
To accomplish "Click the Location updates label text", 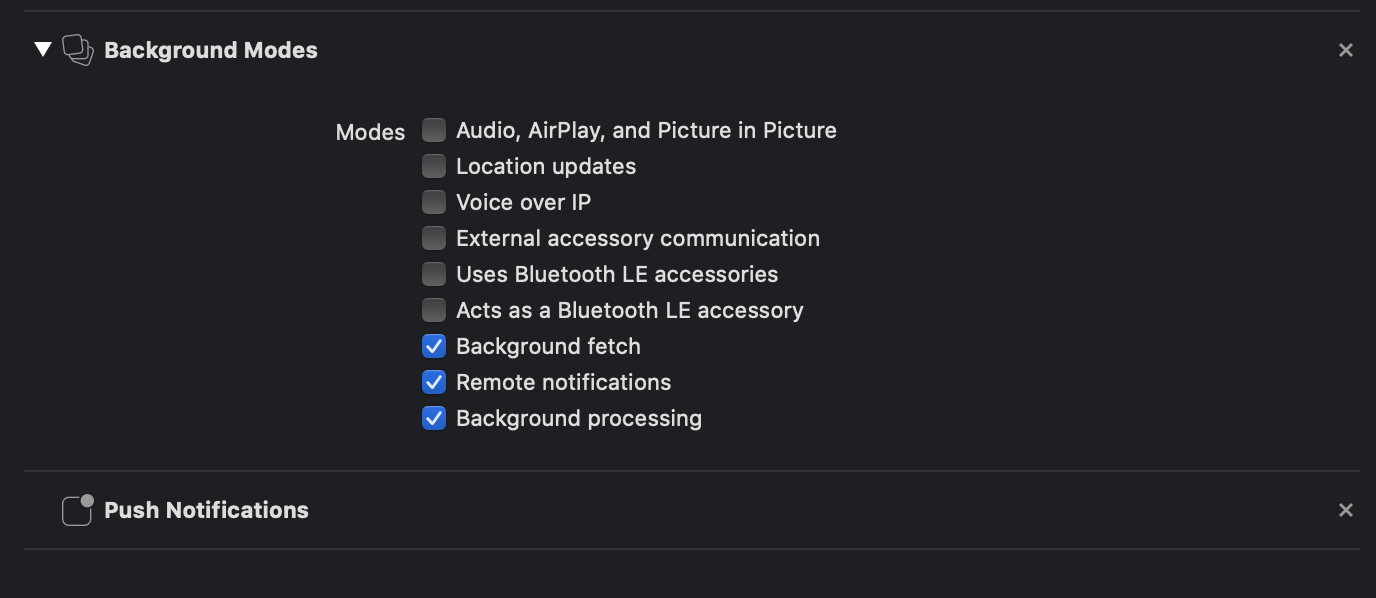I will pos(546,166).
